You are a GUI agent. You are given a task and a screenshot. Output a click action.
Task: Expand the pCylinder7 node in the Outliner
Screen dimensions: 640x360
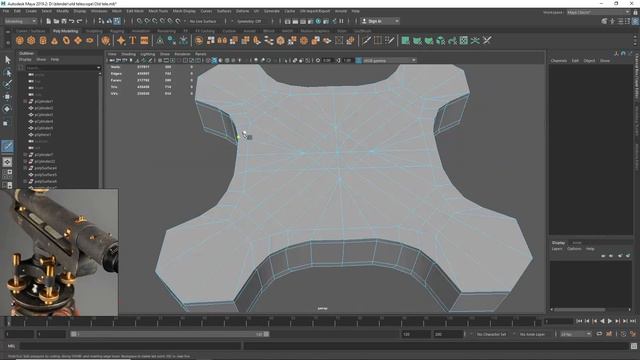coord(25,155)
